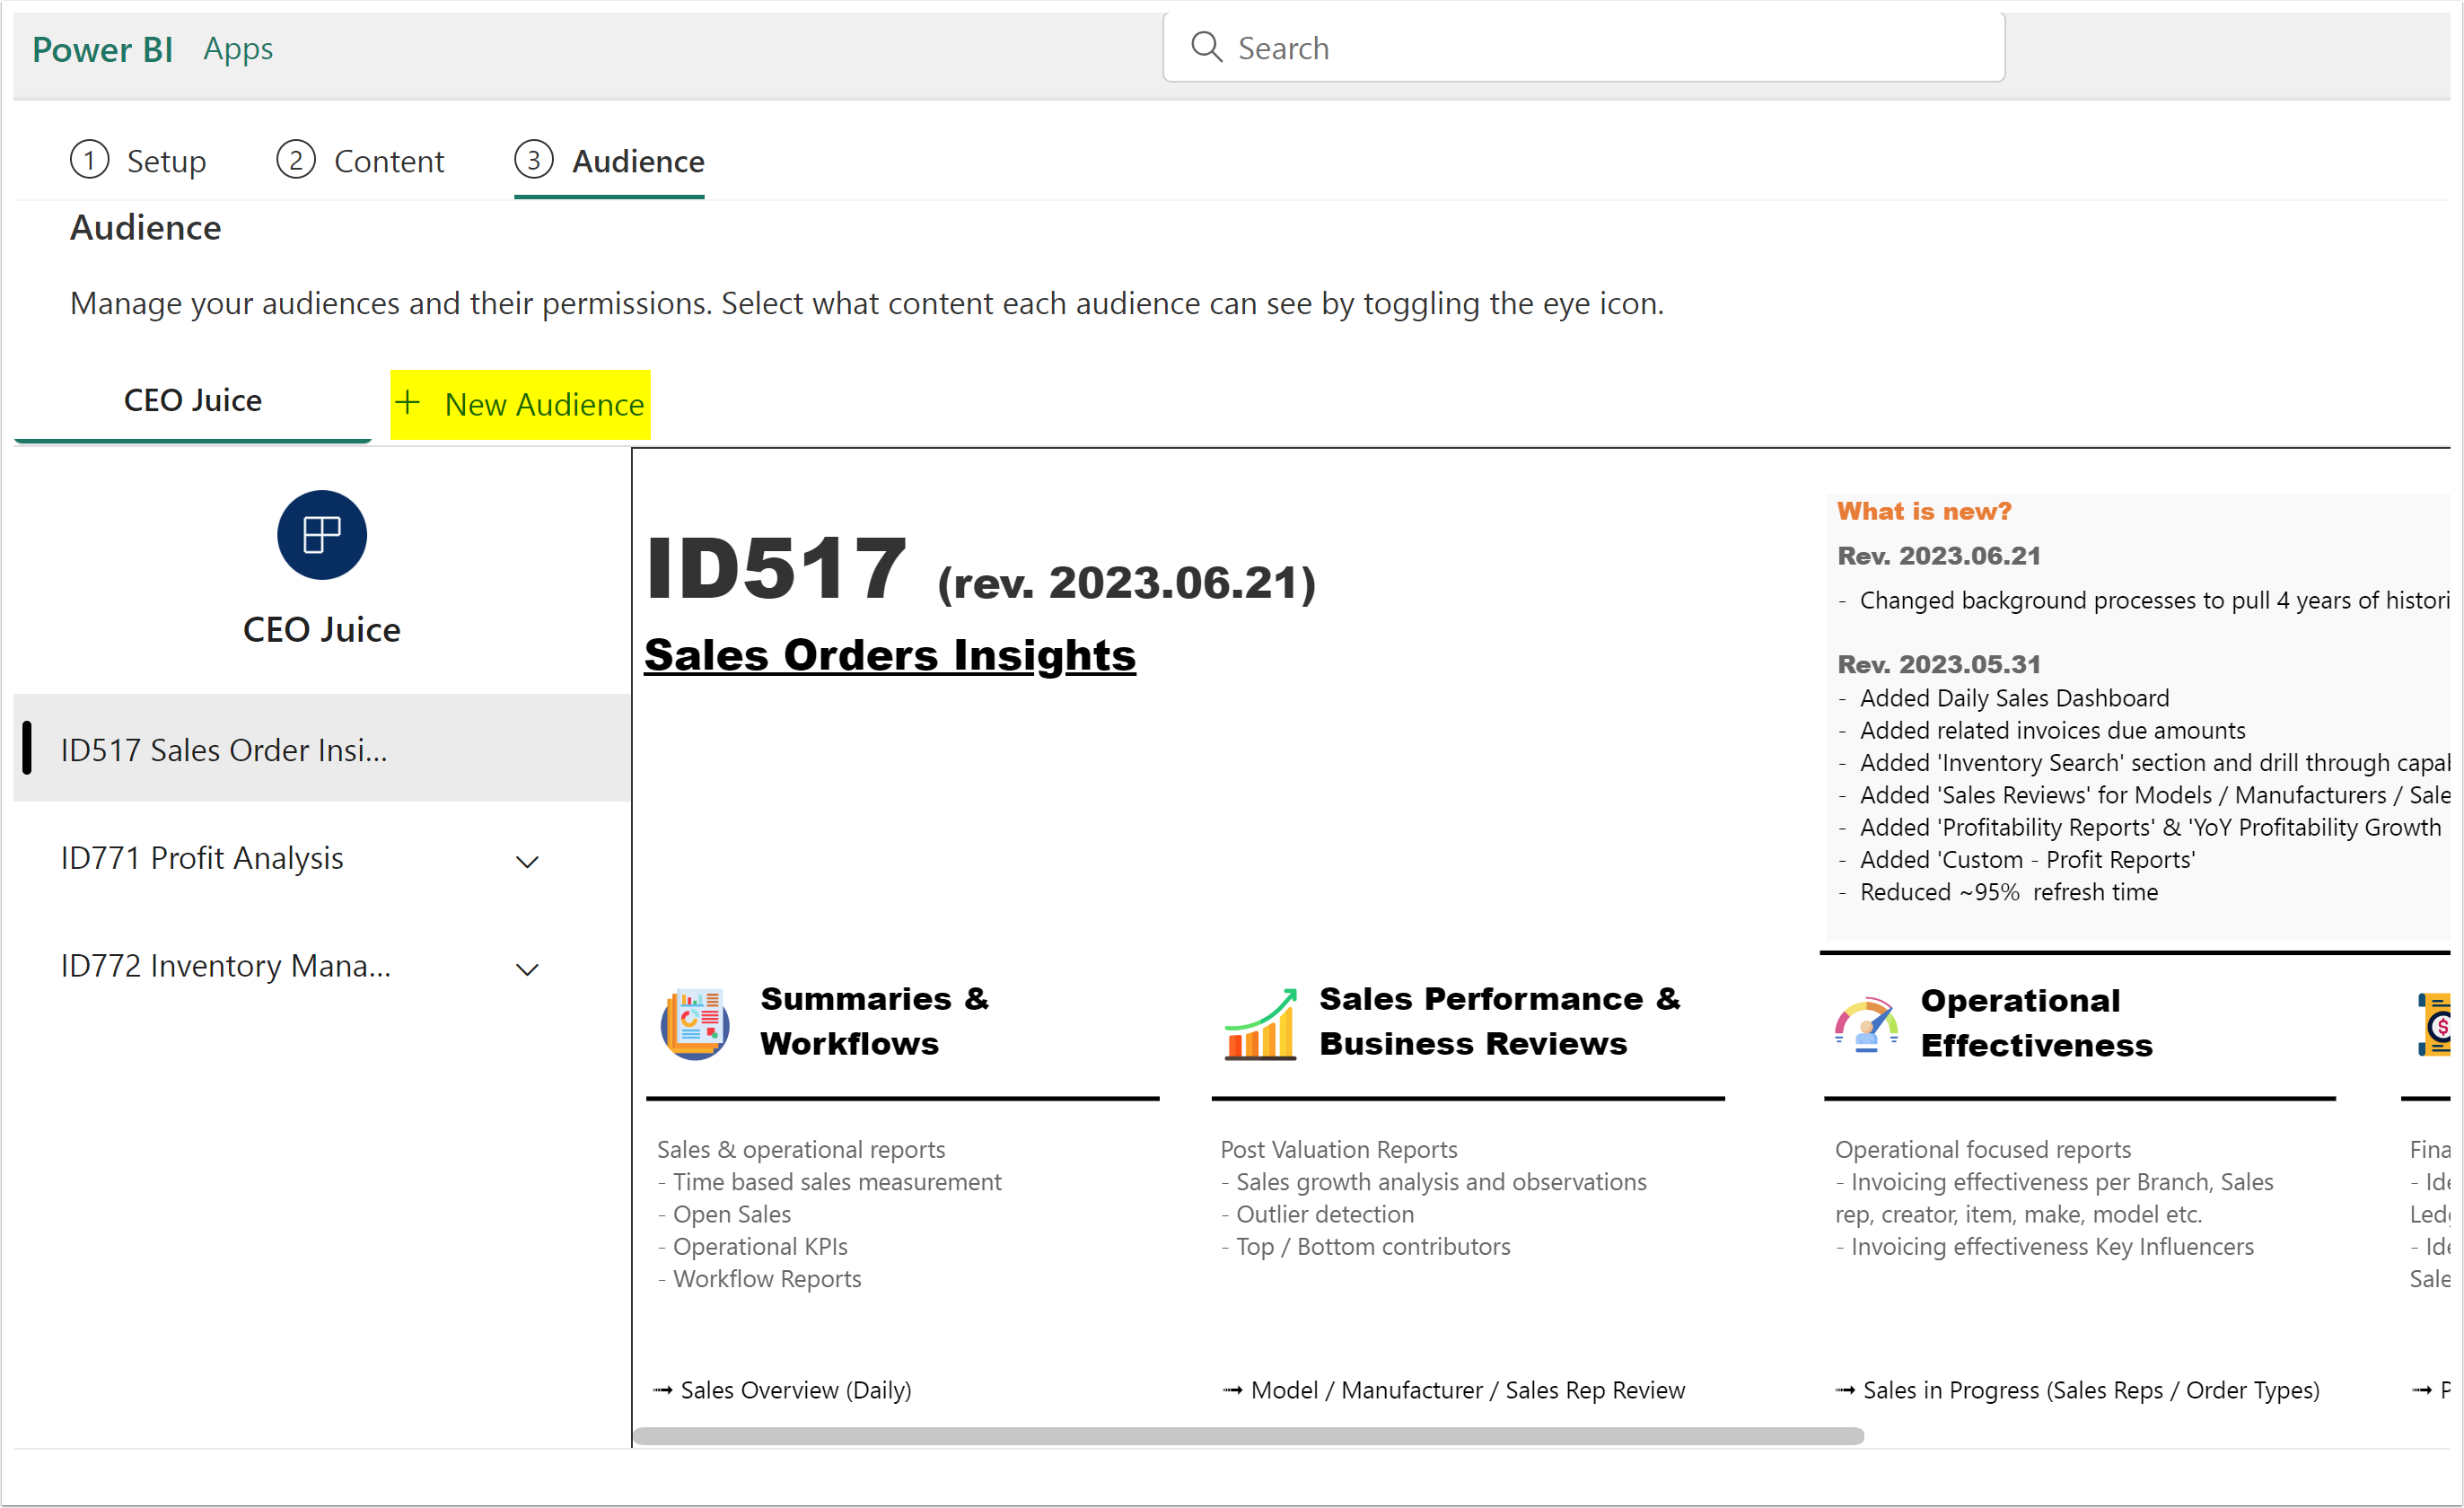Click the 'Post Valuation Reports' text
The width and height of the screenshot is (2464, 1508).
tap(1339, 1150)
